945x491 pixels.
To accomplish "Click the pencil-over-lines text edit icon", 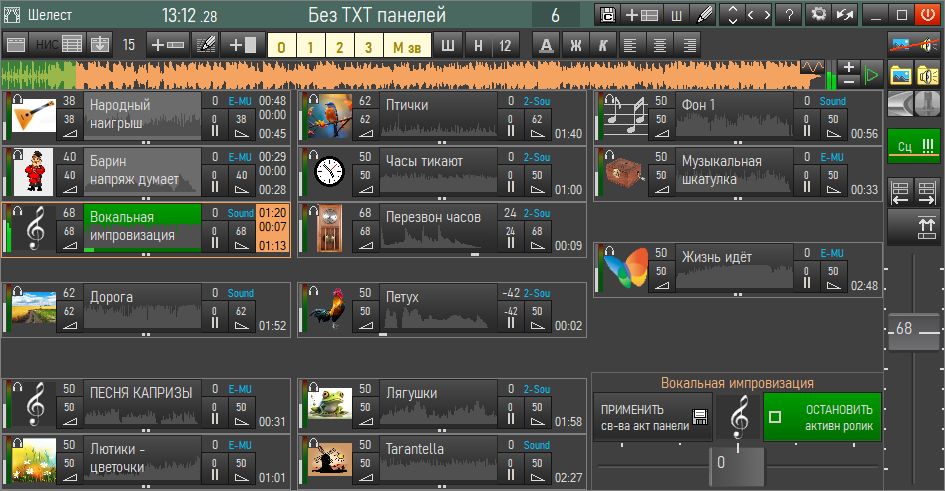I will pyautogui.click(x=206, y=45).
